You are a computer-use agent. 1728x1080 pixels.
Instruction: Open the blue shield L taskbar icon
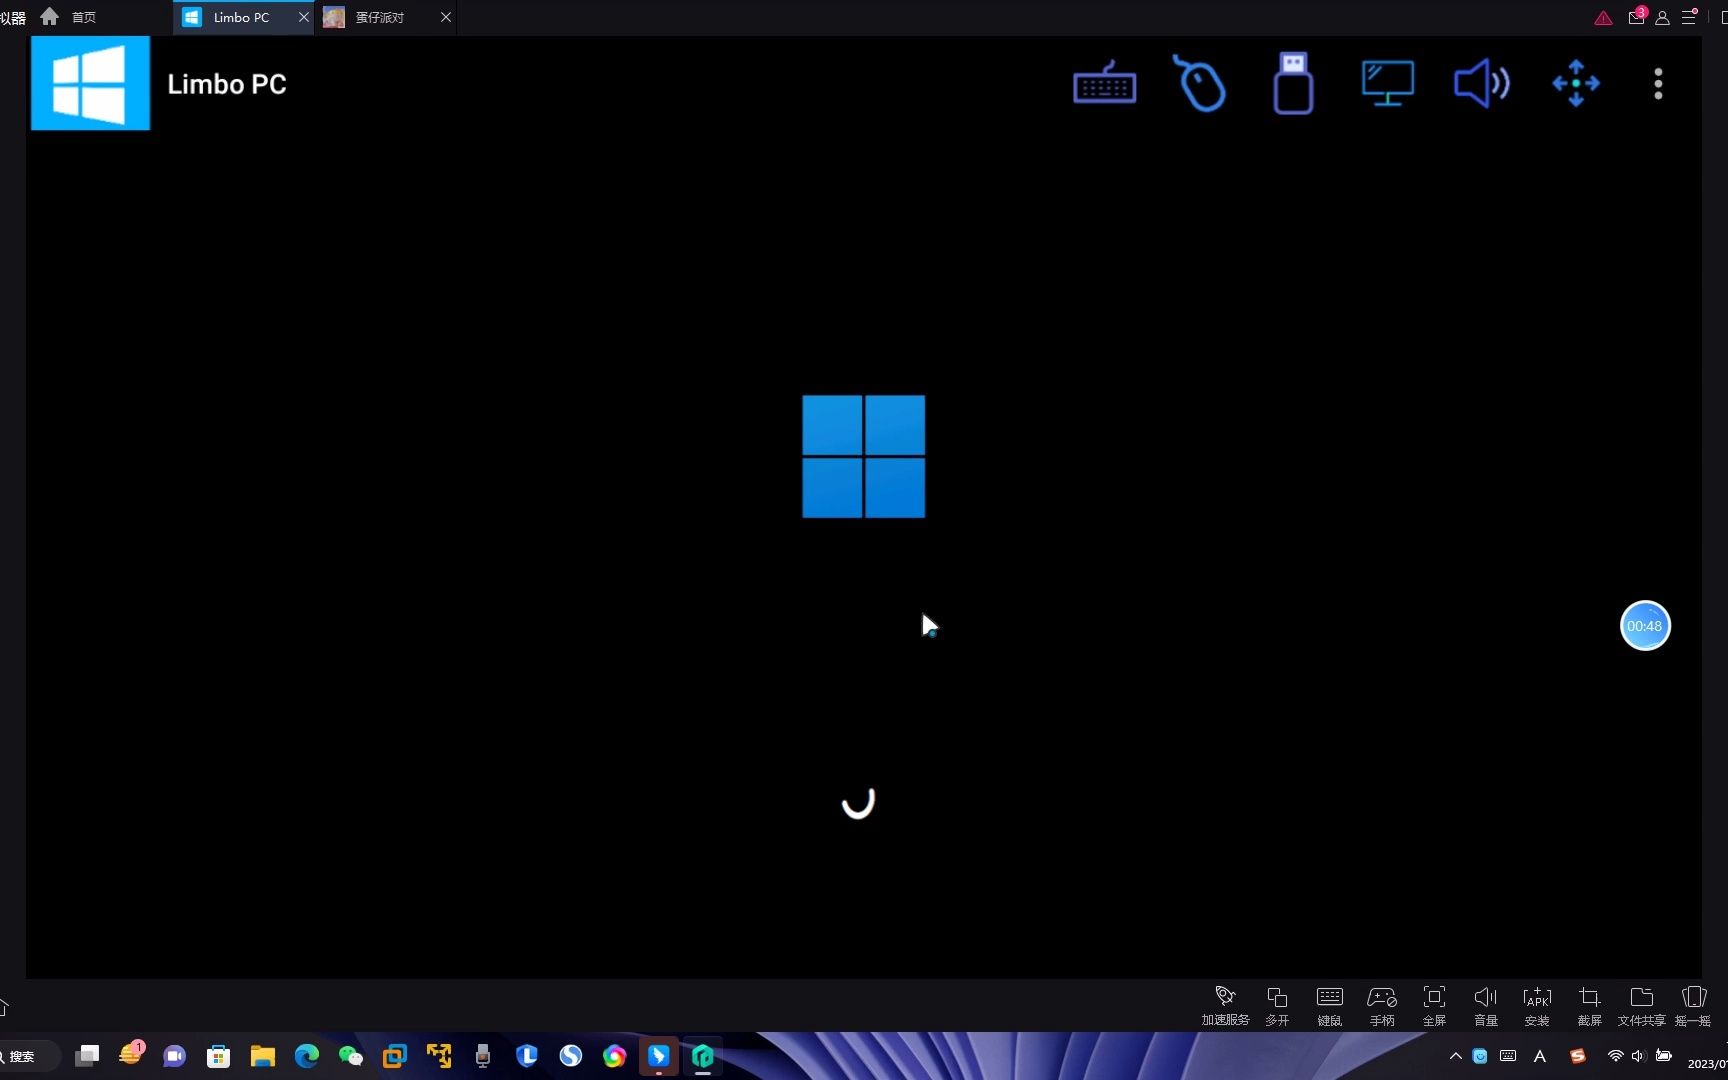[527, 1056]
